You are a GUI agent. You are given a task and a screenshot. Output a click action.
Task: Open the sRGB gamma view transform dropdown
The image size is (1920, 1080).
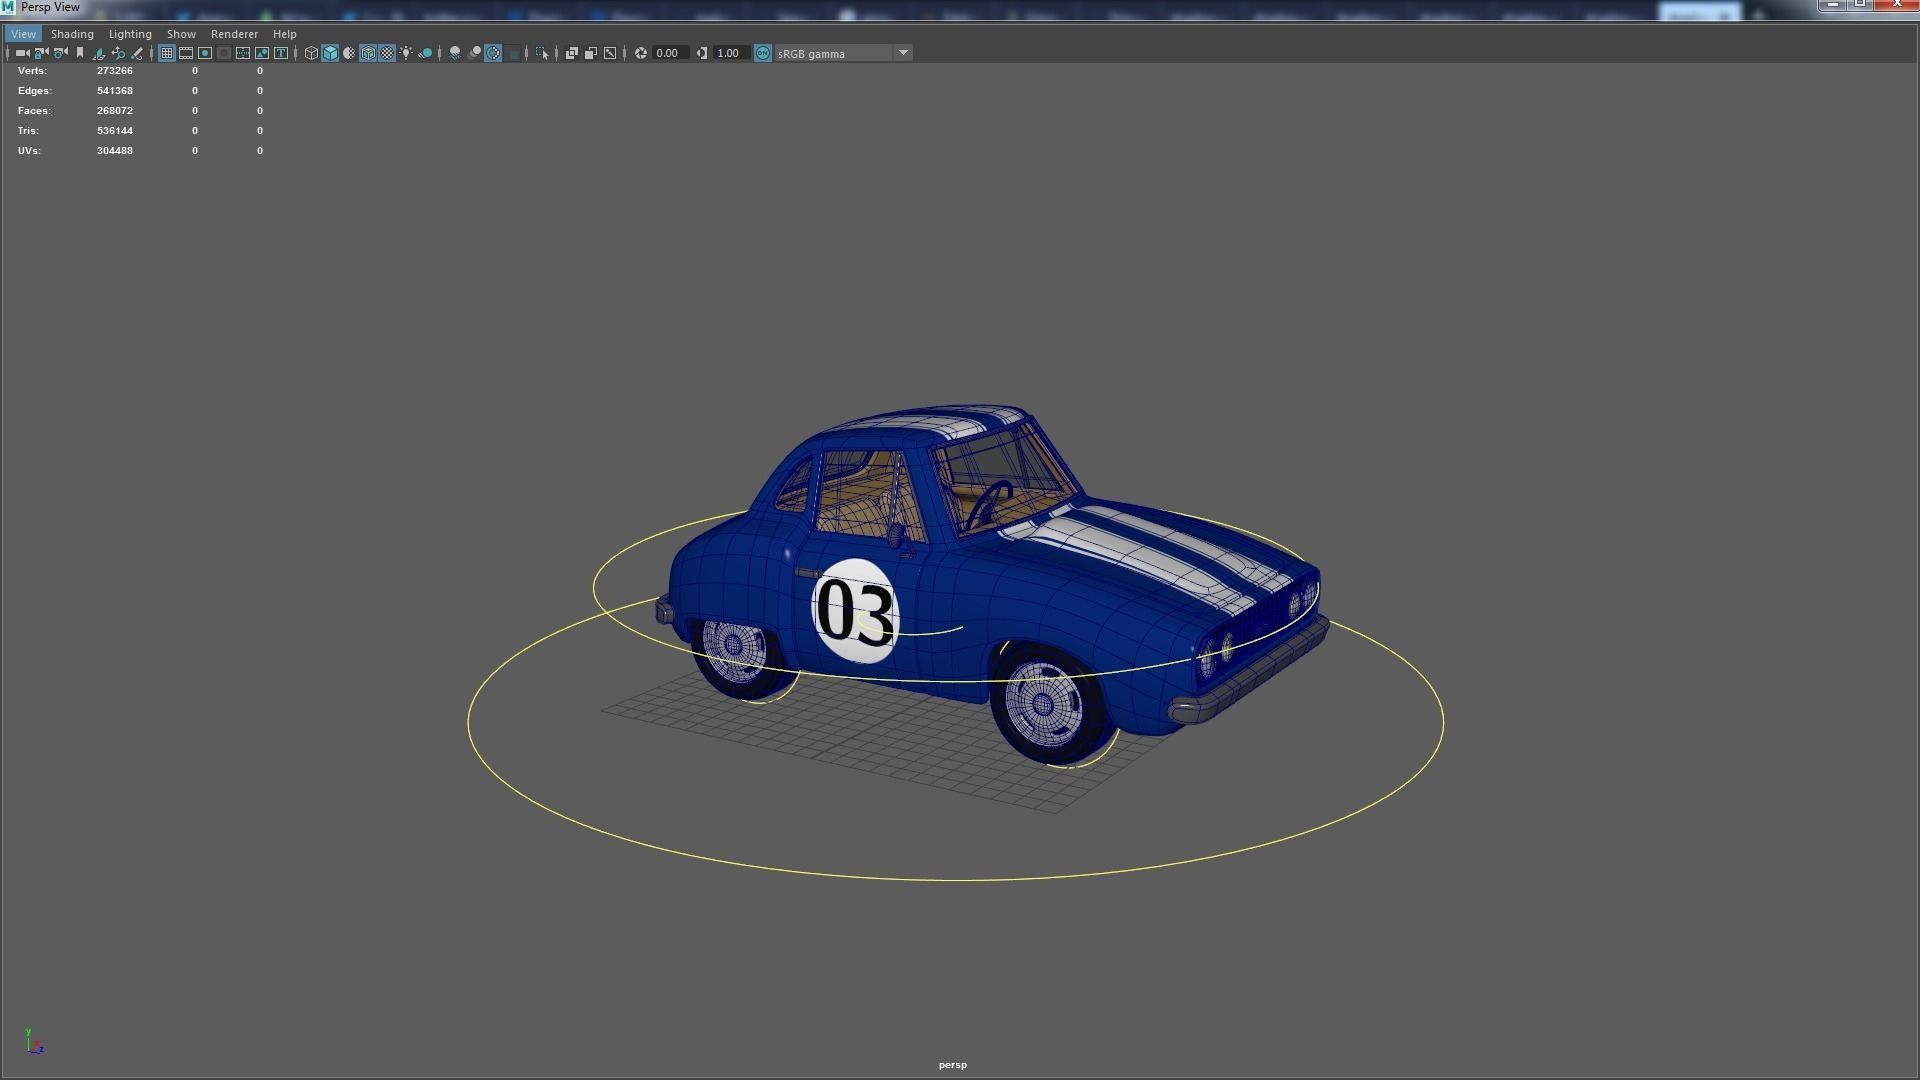pos(843,53)
